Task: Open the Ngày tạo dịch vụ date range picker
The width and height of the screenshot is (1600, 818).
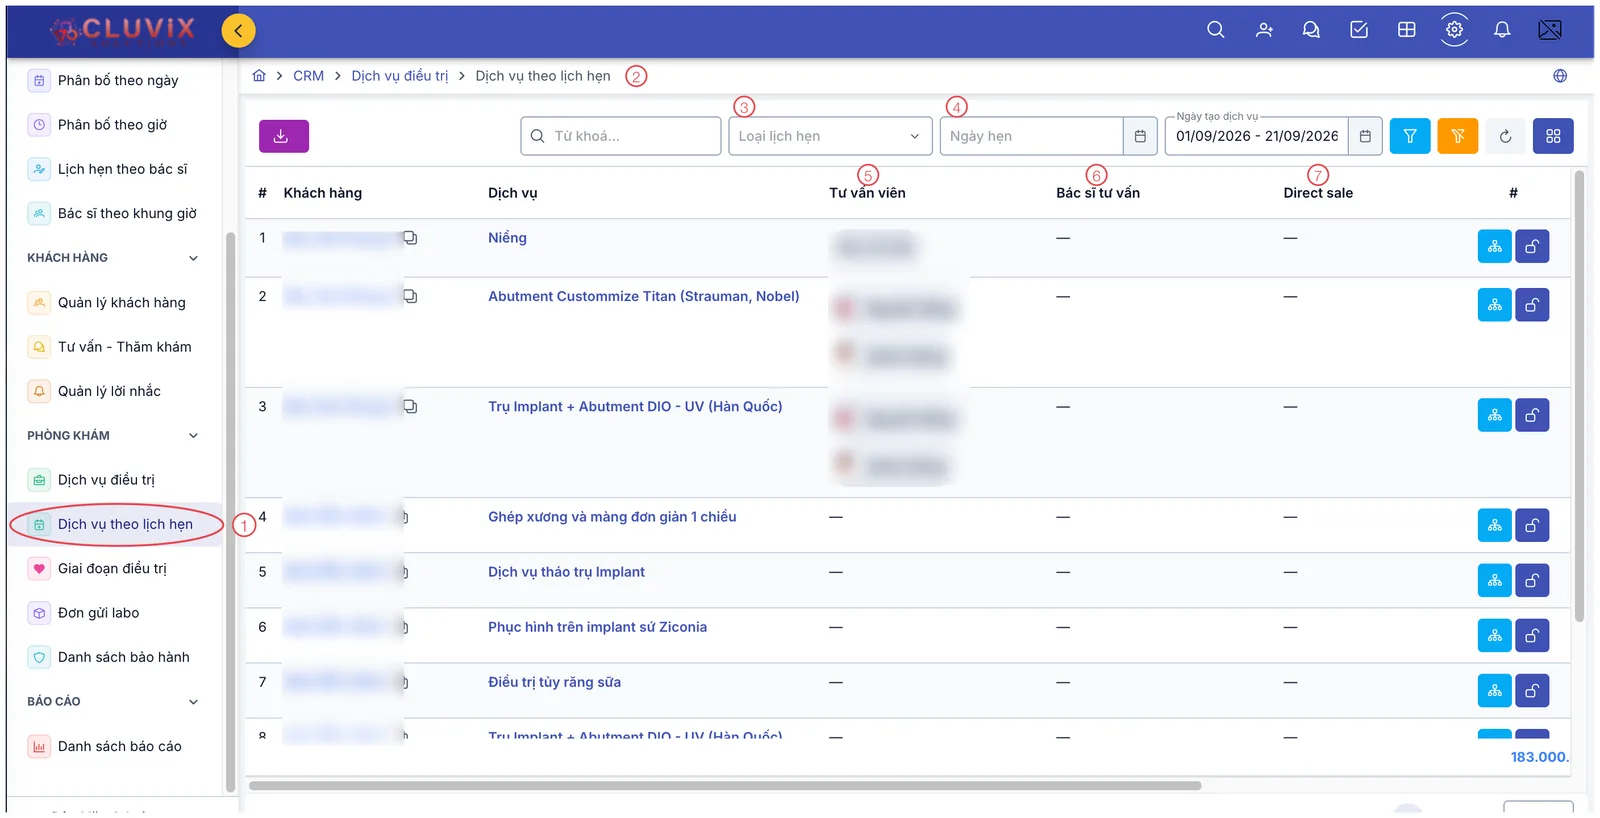Action: coord(1273,136)
